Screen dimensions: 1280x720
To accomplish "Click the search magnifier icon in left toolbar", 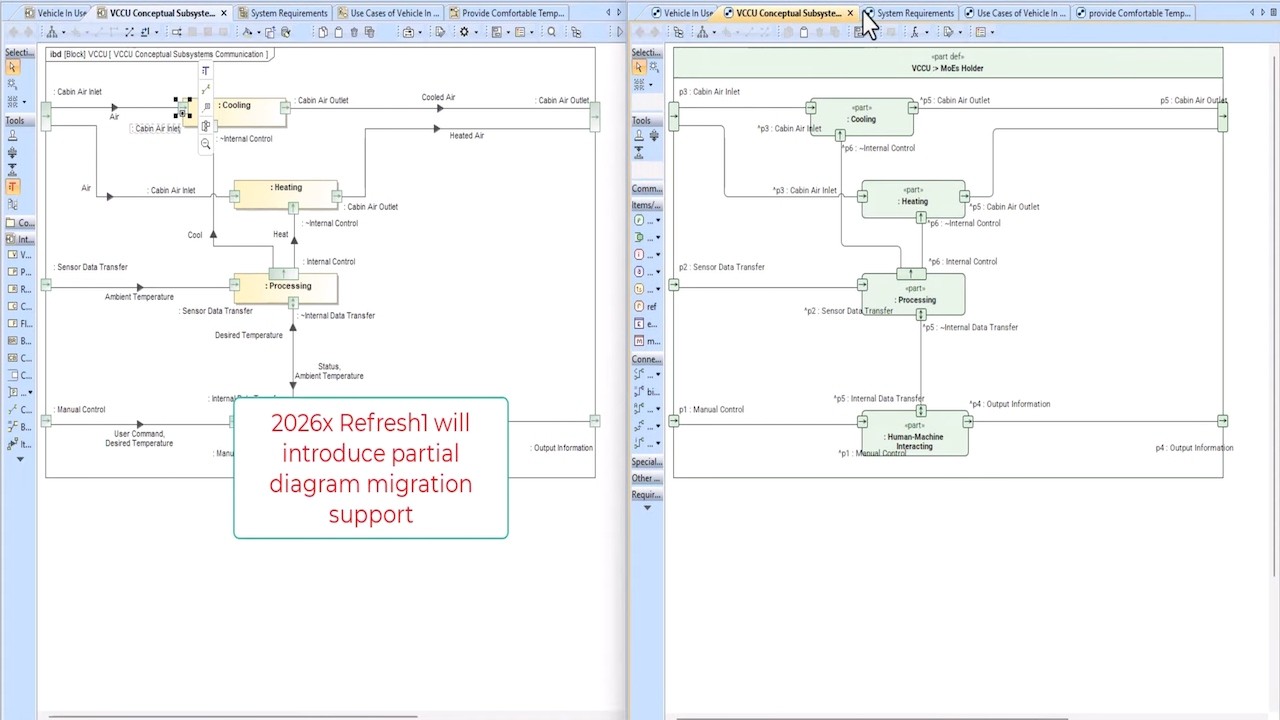I will coord(552,32).
